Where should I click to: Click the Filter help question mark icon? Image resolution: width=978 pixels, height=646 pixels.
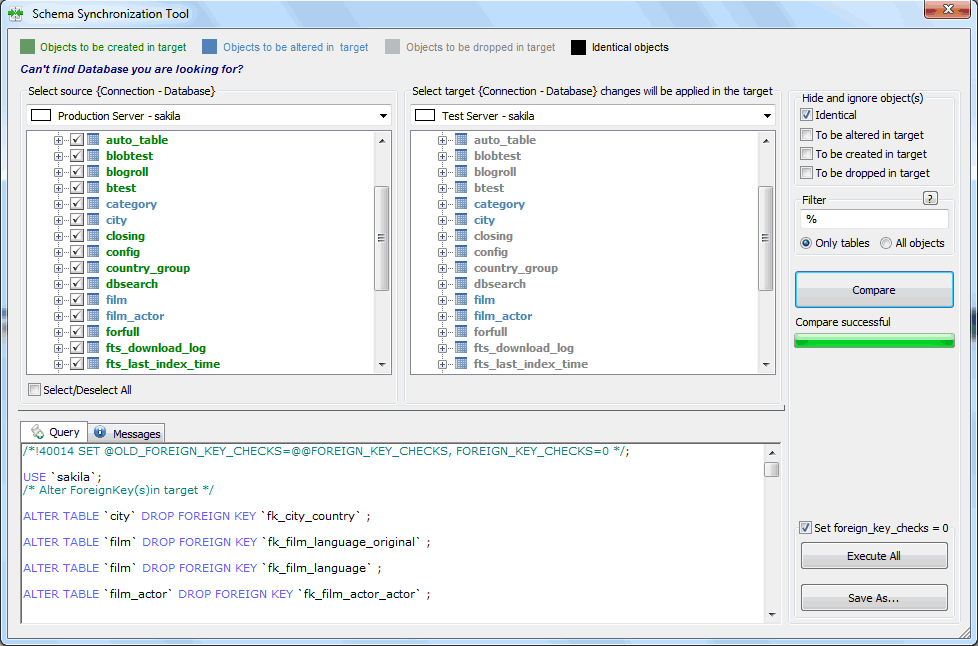click(x=929, y=199)
